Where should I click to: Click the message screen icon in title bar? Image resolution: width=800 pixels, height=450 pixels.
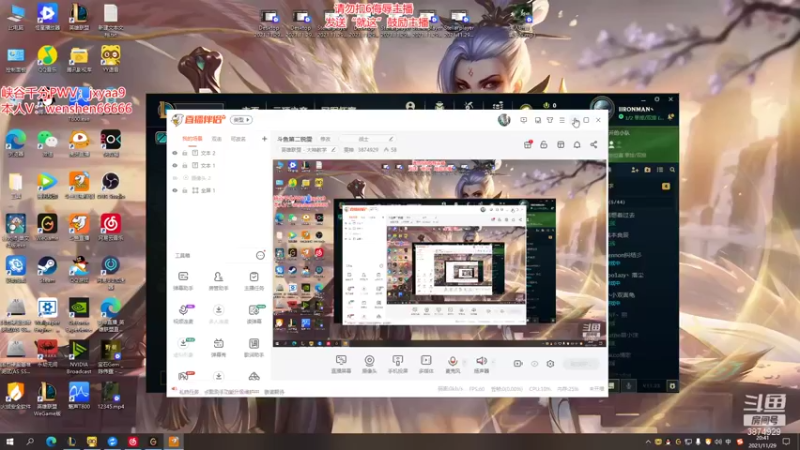(523, 120)
